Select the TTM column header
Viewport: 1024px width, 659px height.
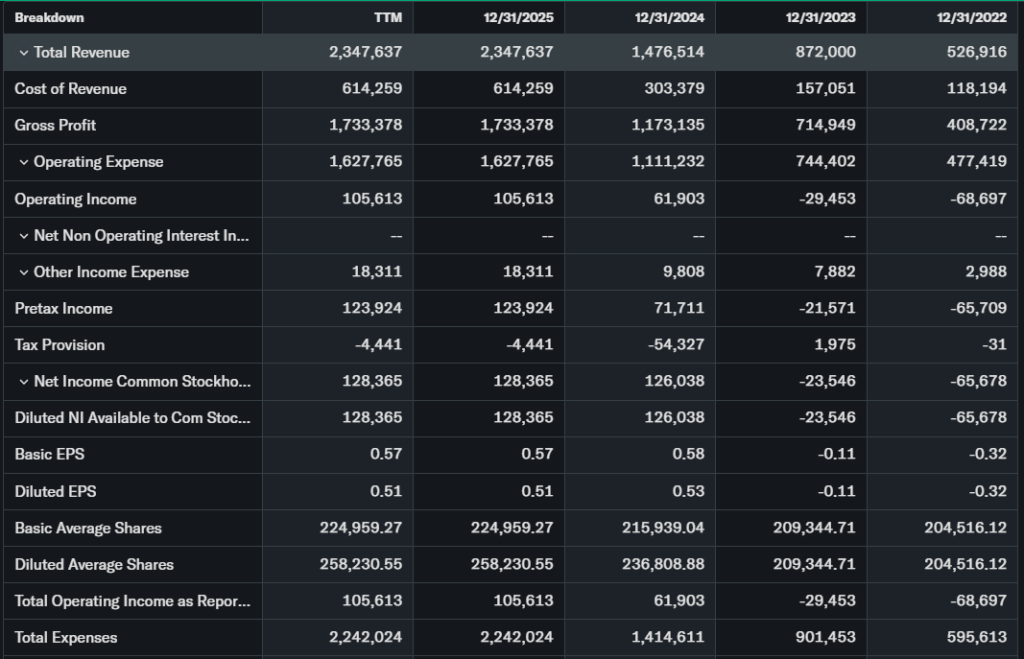[387, 18]
